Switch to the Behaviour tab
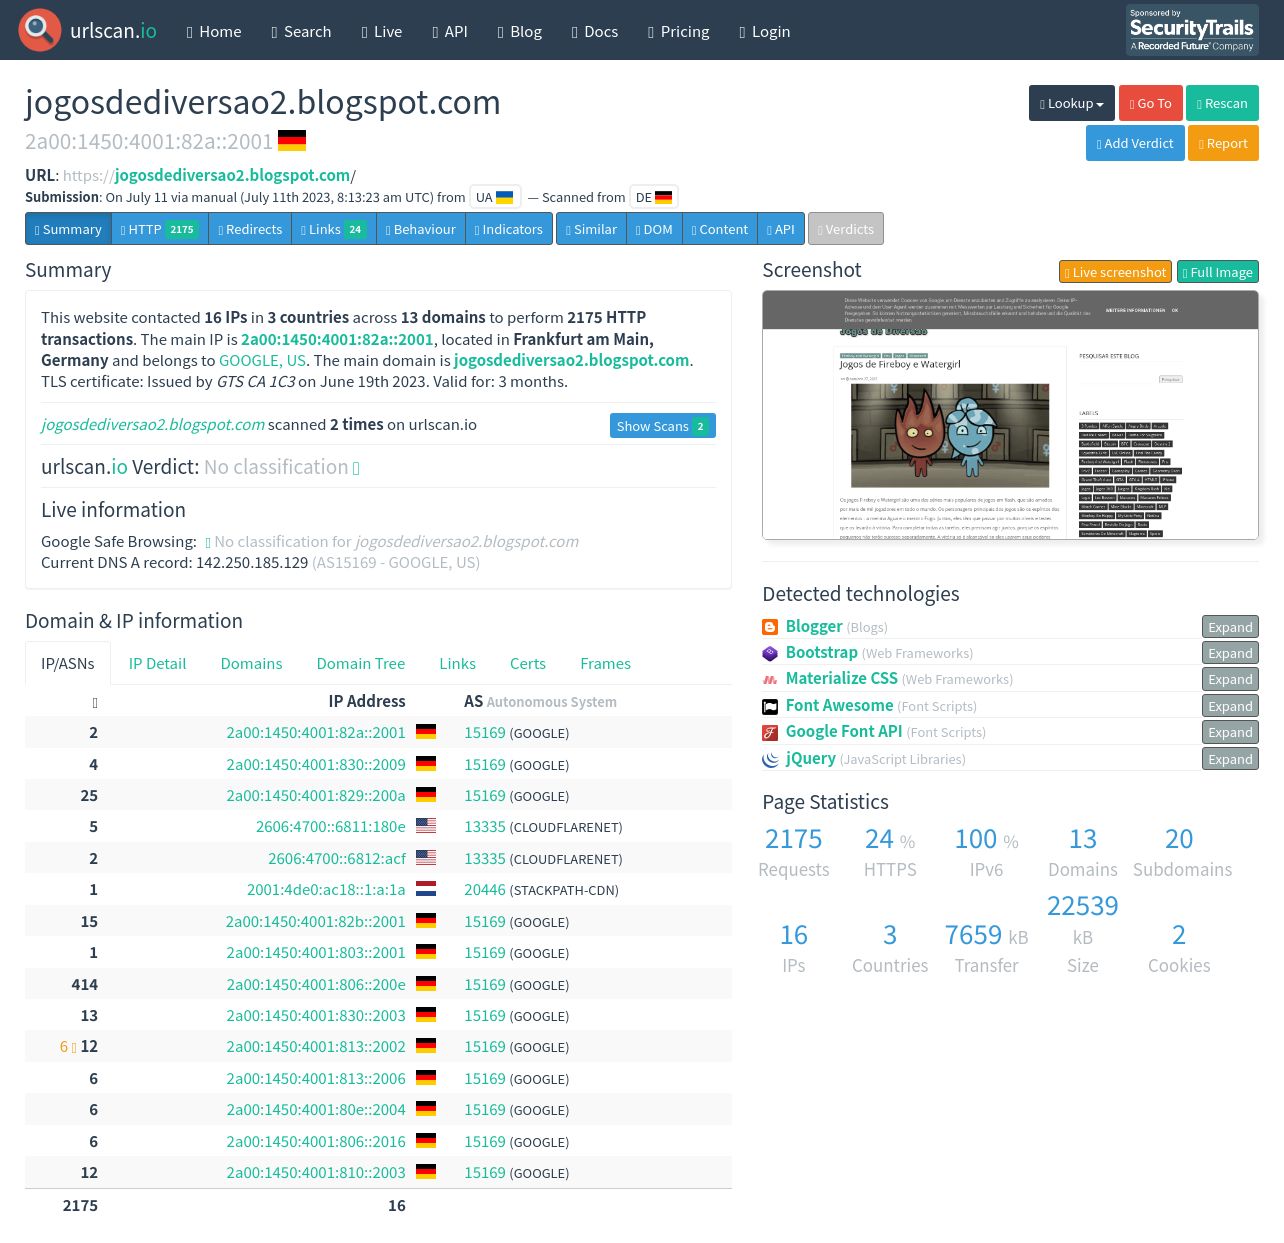Viewport: 1284px width, 1243px height. point(421,229)
